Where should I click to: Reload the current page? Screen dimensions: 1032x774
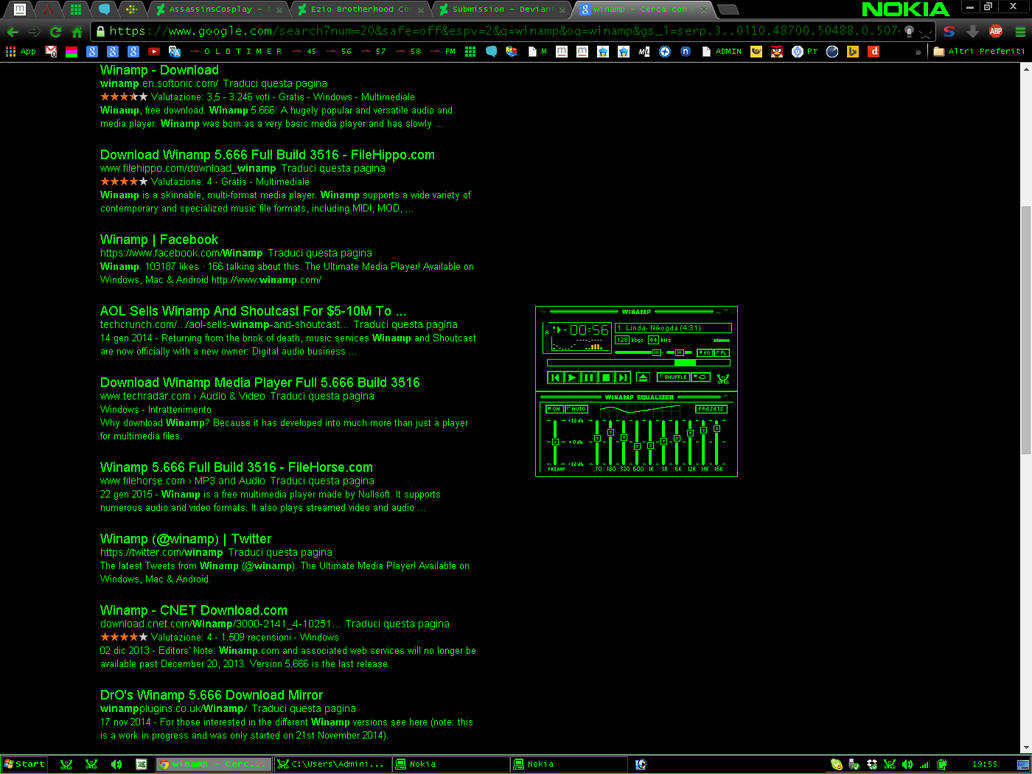pyautogui.click(x=55, y=32)
